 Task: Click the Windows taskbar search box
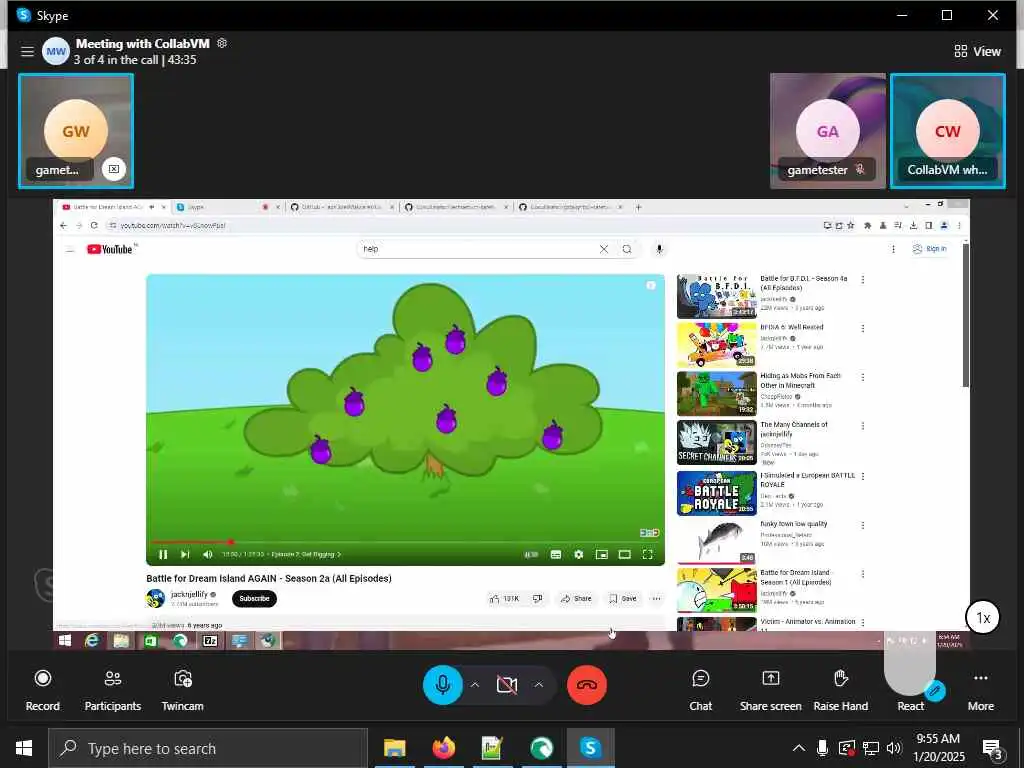tap(208, 748)
